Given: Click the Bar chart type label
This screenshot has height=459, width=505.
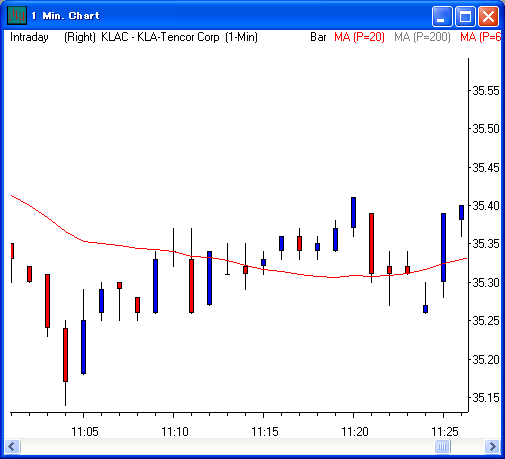Looking at the screenshot, I should point(318,37).
